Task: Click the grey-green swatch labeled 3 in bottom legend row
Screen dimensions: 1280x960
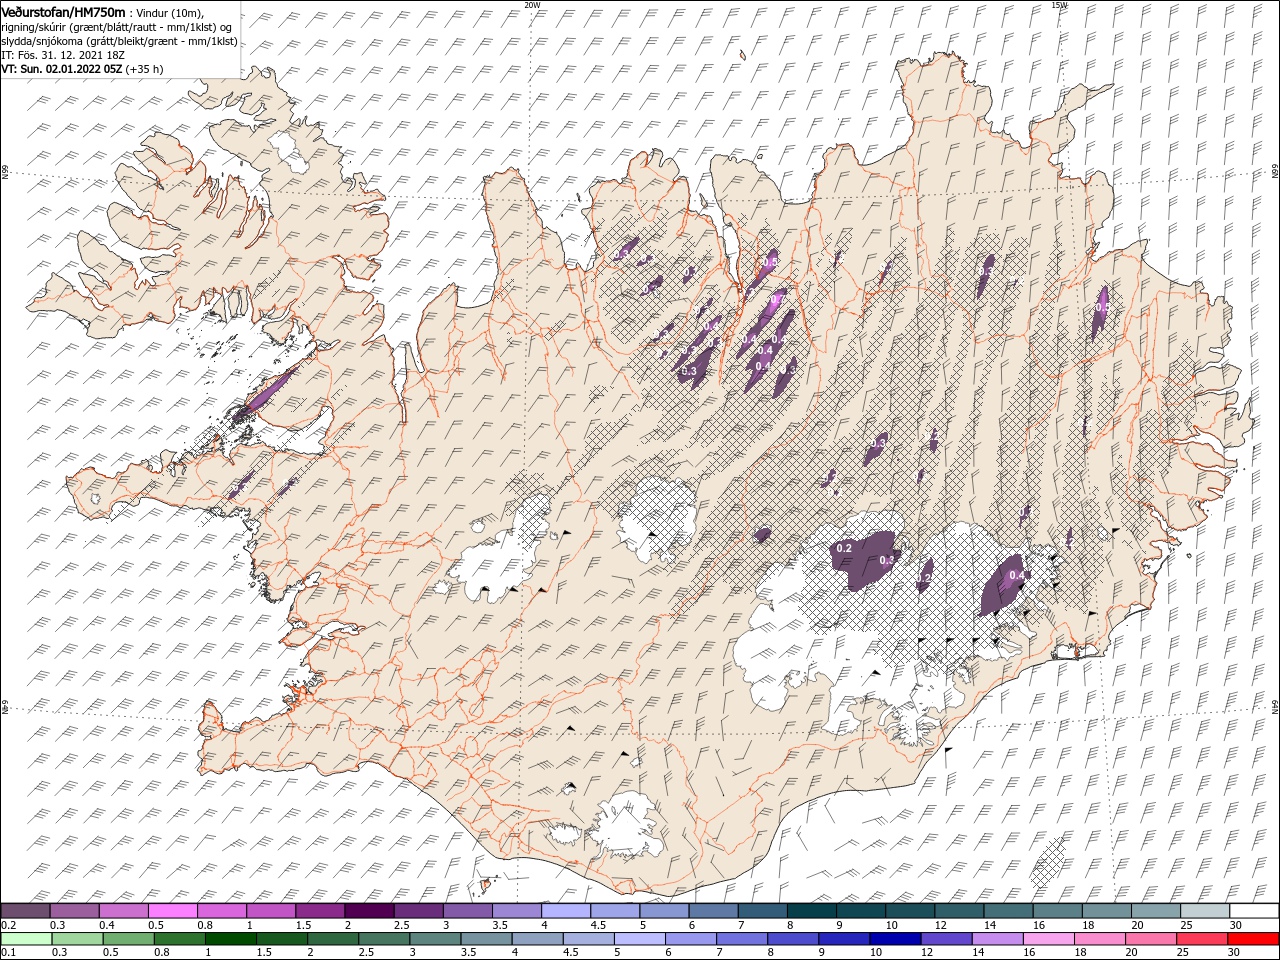Action: pyautogui.click(x=435, y=938)
